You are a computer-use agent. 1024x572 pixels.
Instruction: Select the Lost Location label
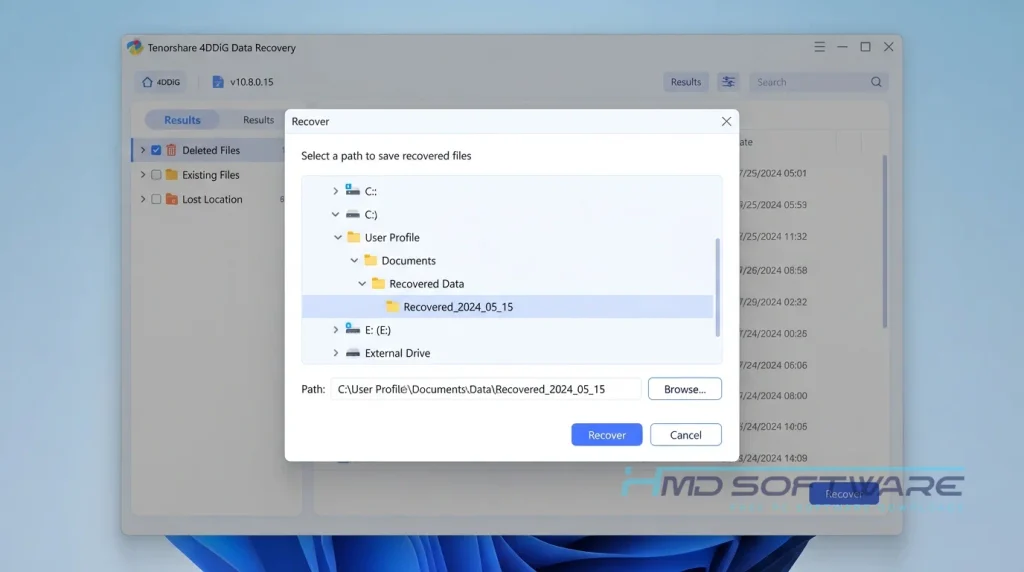pyautogui.click(x=212, y=199)
